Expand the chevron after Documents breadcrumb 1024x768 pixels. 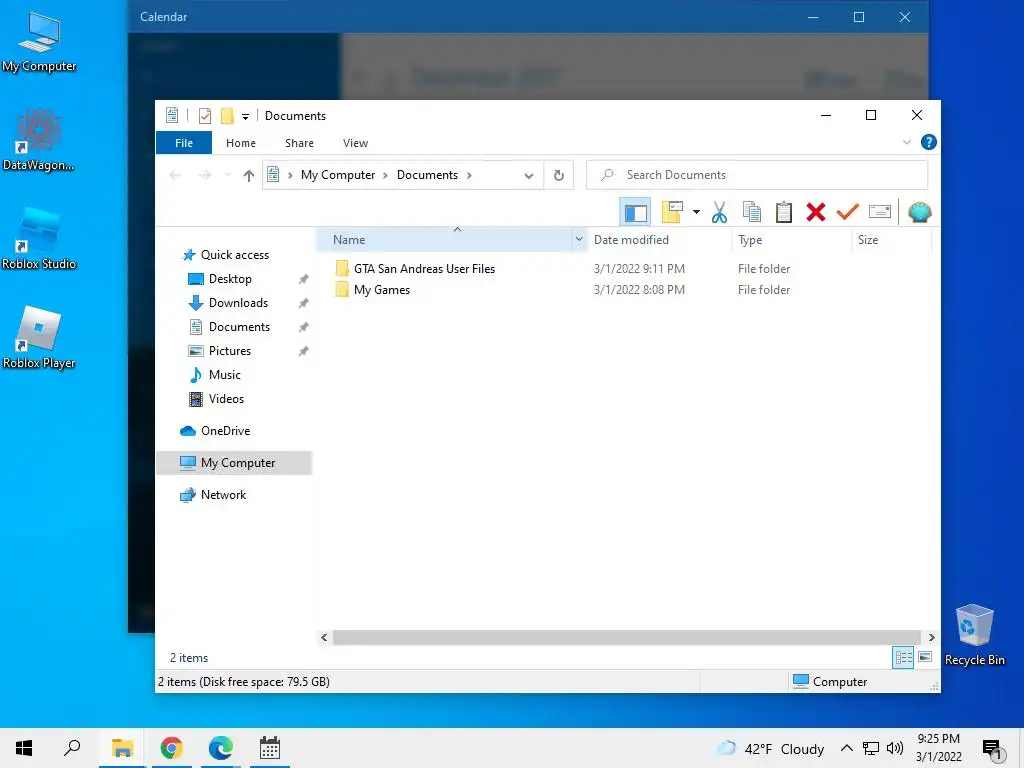tap(469, 175)
